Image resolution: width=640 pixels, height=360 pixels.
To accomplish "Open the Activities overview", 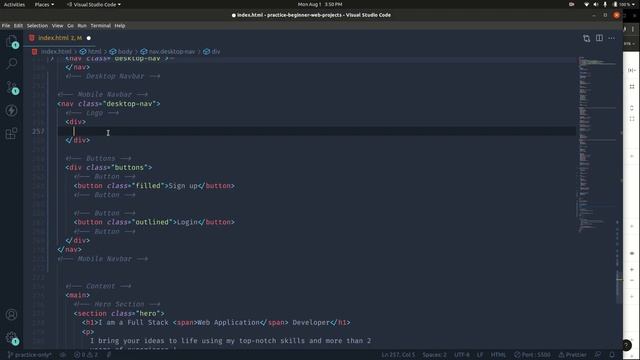I will coord(14,4).
